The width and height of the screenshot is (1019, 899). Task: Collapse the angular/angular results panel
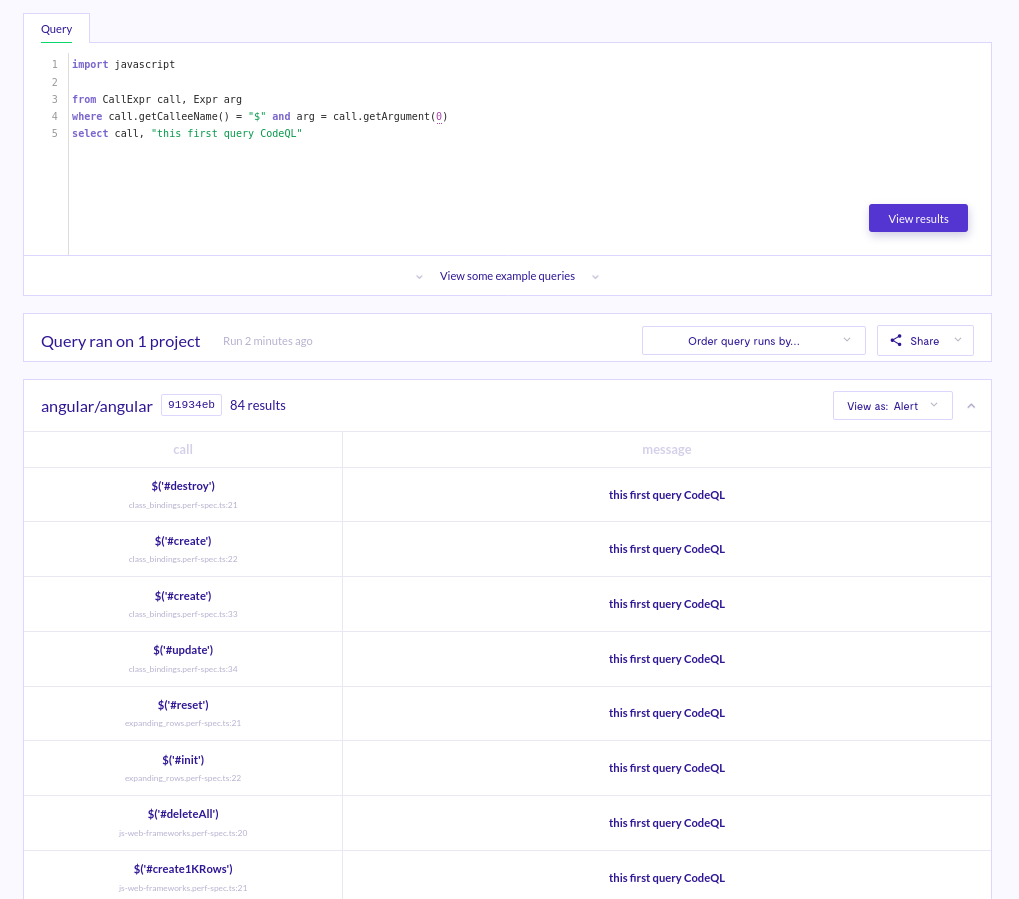point(971,405)
